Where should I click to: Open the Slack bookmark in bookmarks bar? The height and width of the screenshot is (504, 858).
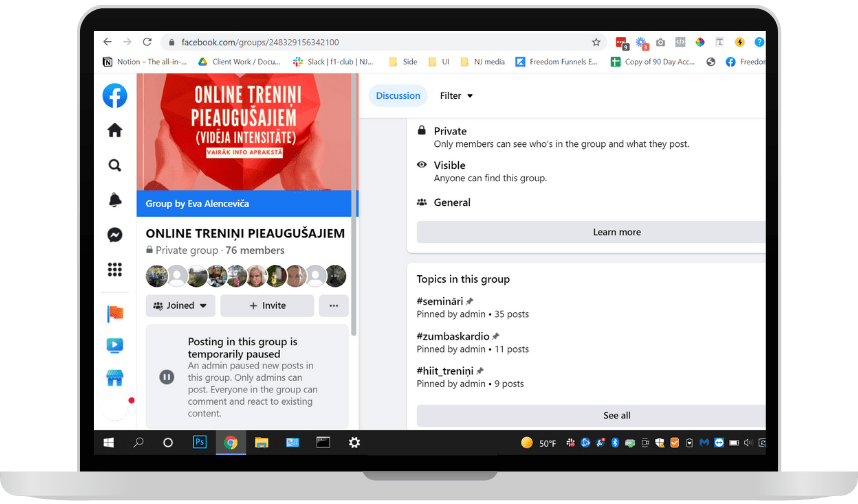pos(326,61)
